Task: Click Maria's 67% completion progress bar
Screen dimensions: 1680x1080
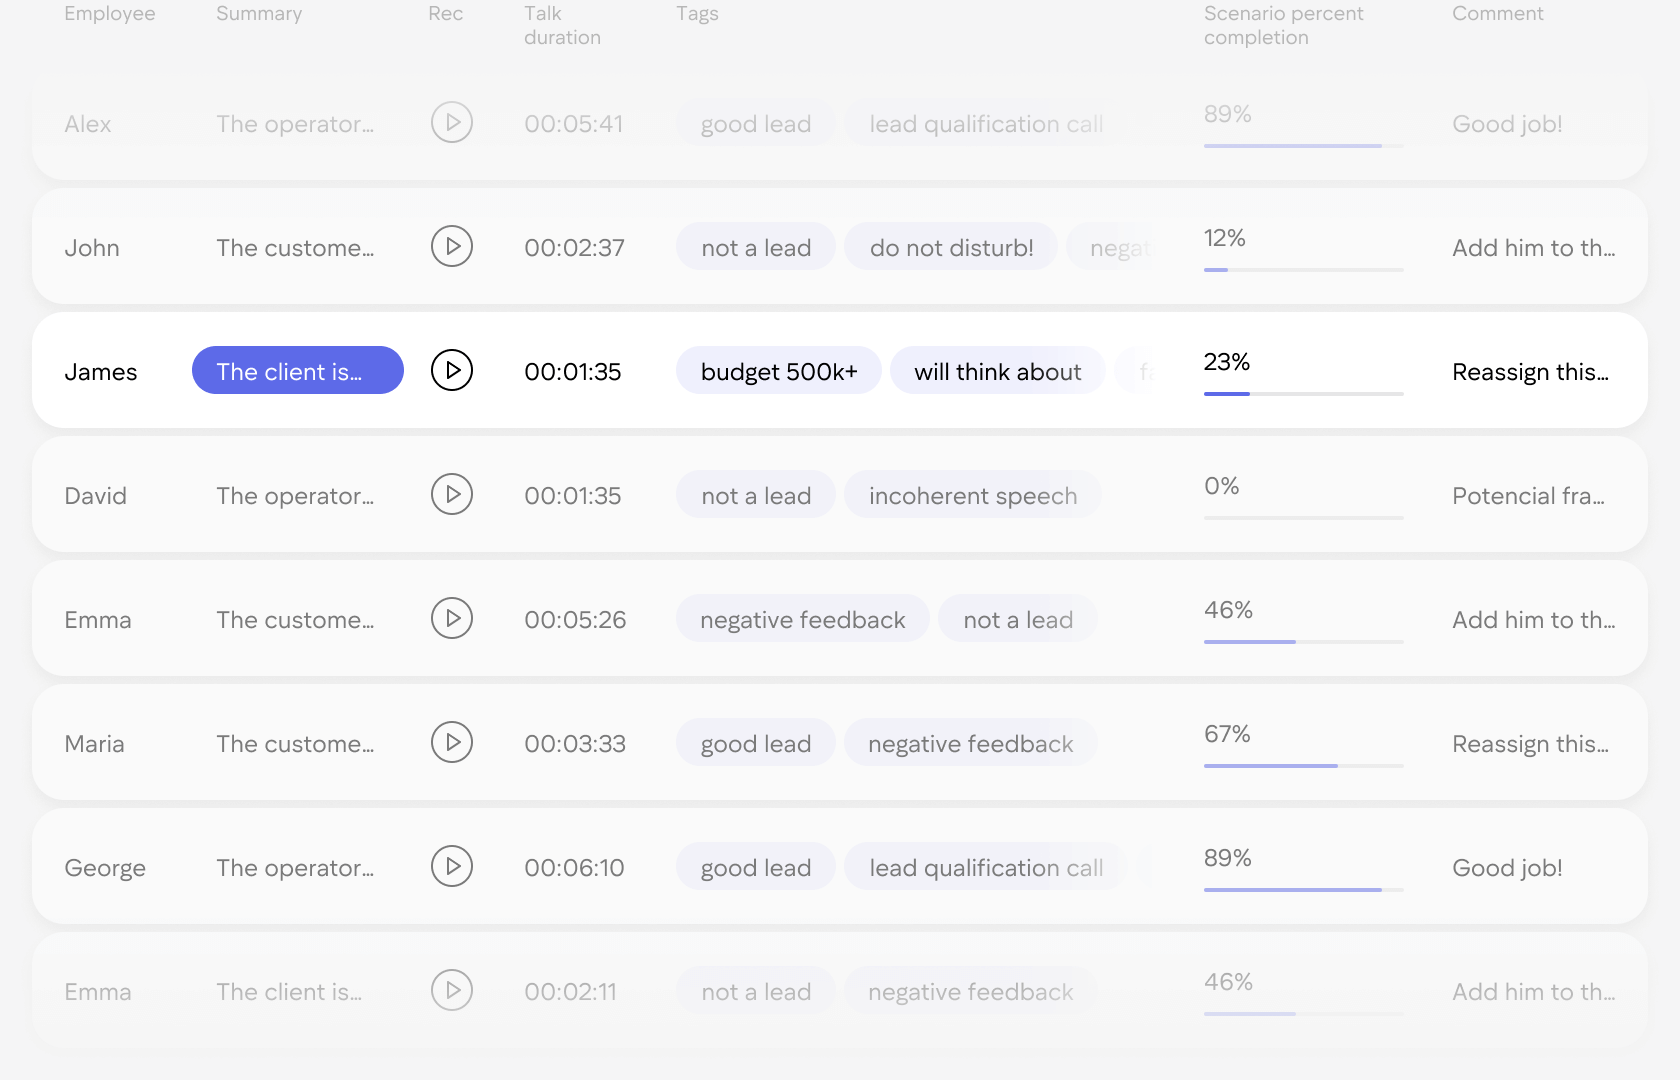Action: (x=1304, y=766)
